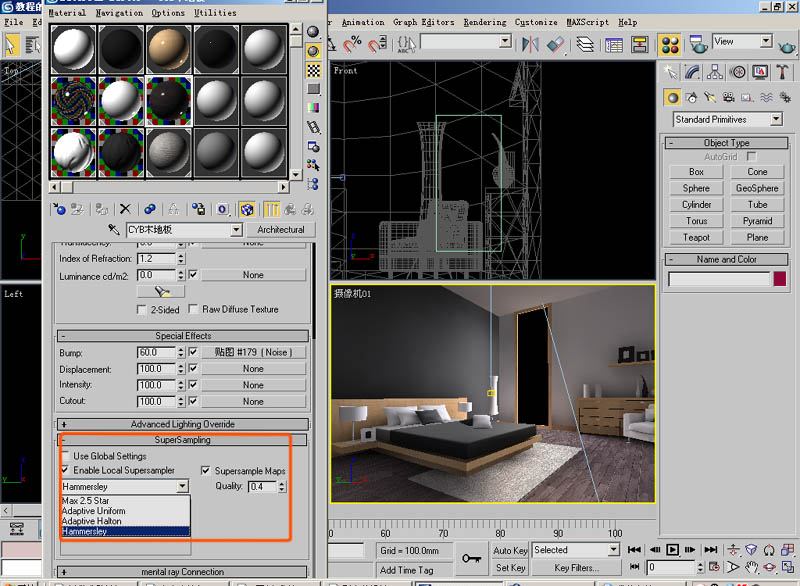Screen dimensions: 800x586
Task: Click the Quick Render teapot icon
Action: pos(787,47)
